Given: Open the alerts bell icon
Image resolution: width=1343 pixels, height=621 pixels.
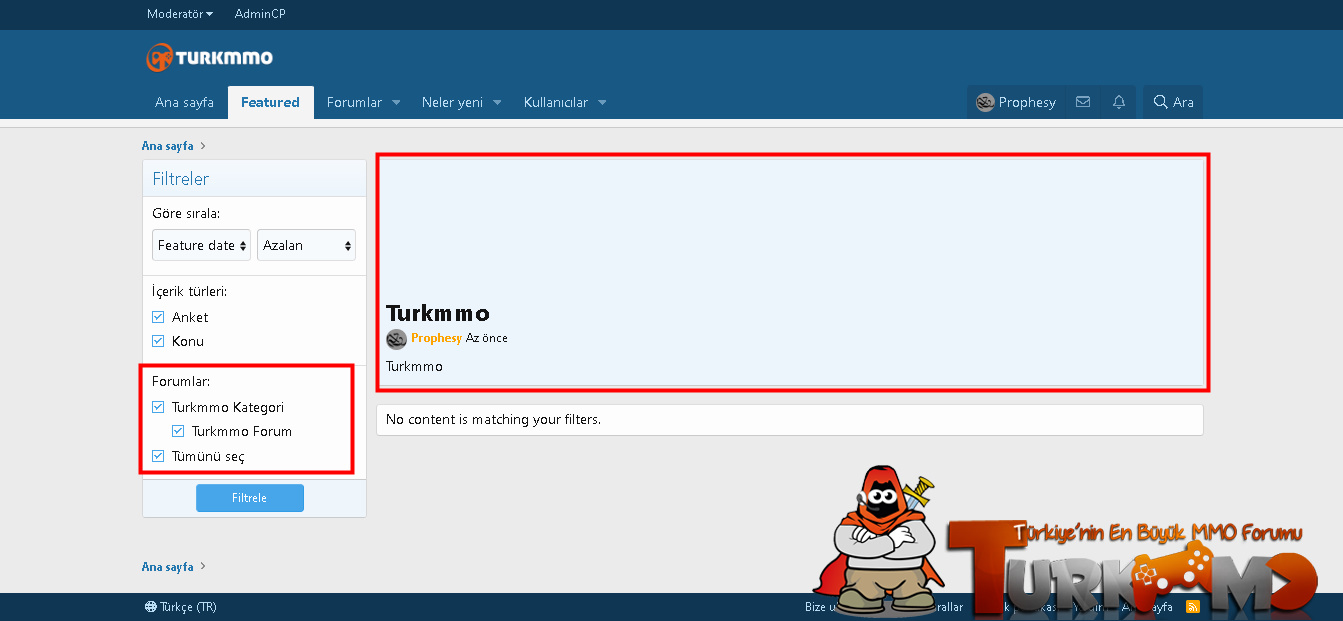Looking at the screenshot, I should click(x=1119, y=102).
